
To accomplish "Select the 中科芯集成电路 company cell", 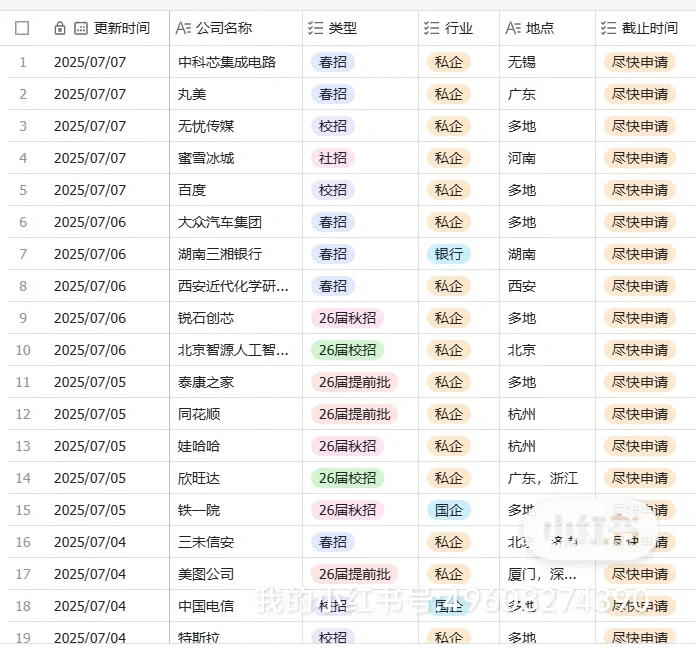I will (236, 62).
